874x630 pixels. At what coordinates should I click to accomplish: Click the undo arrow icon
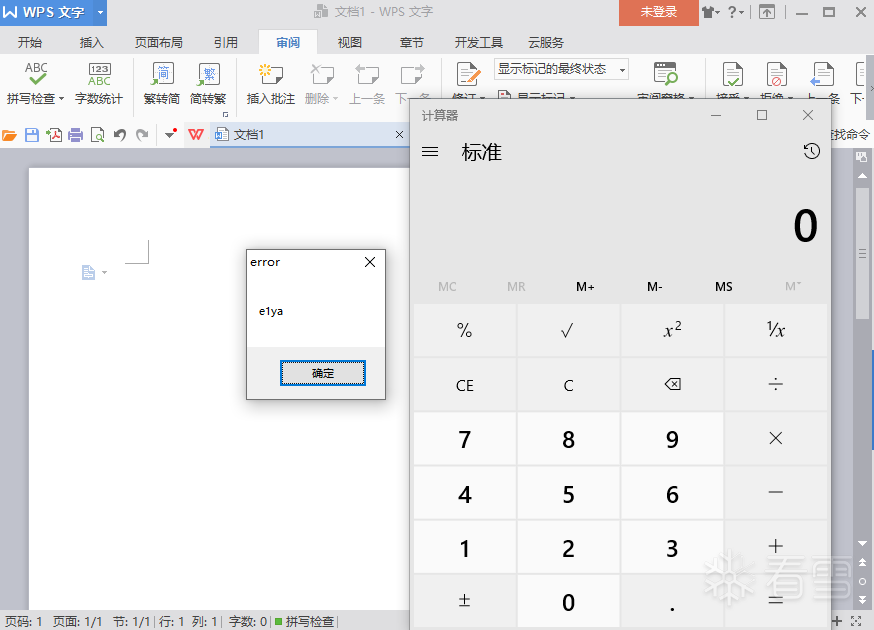[x=120, y=135]
